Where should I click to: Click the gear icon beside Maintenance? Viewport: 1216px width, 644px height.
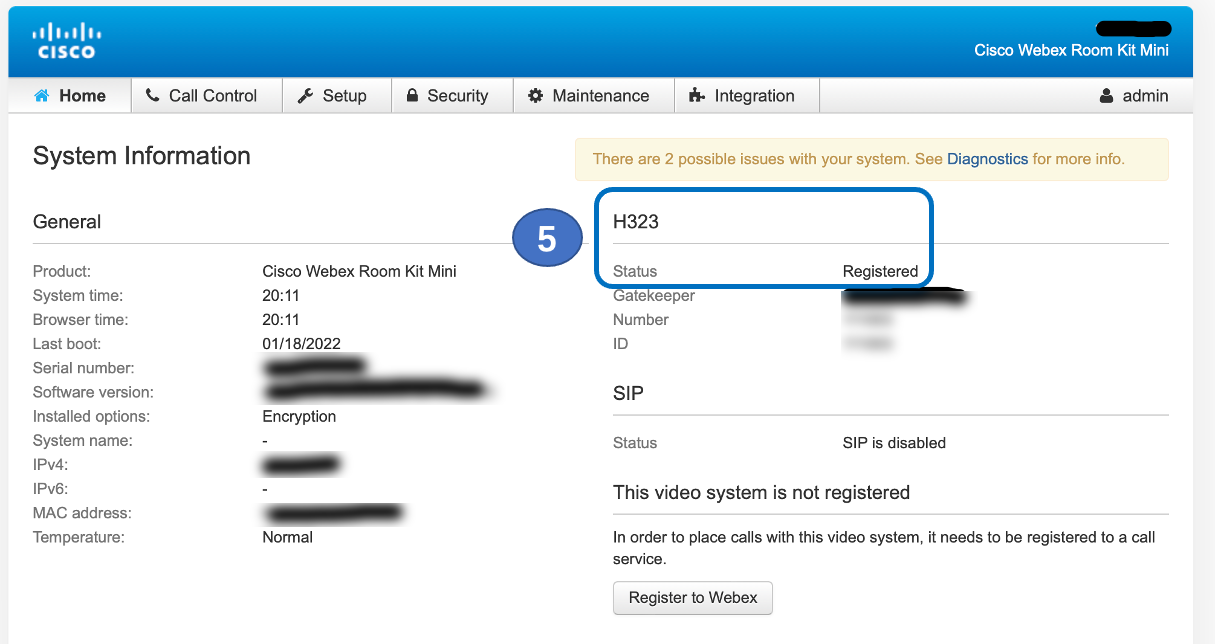[x=536, y=96]
